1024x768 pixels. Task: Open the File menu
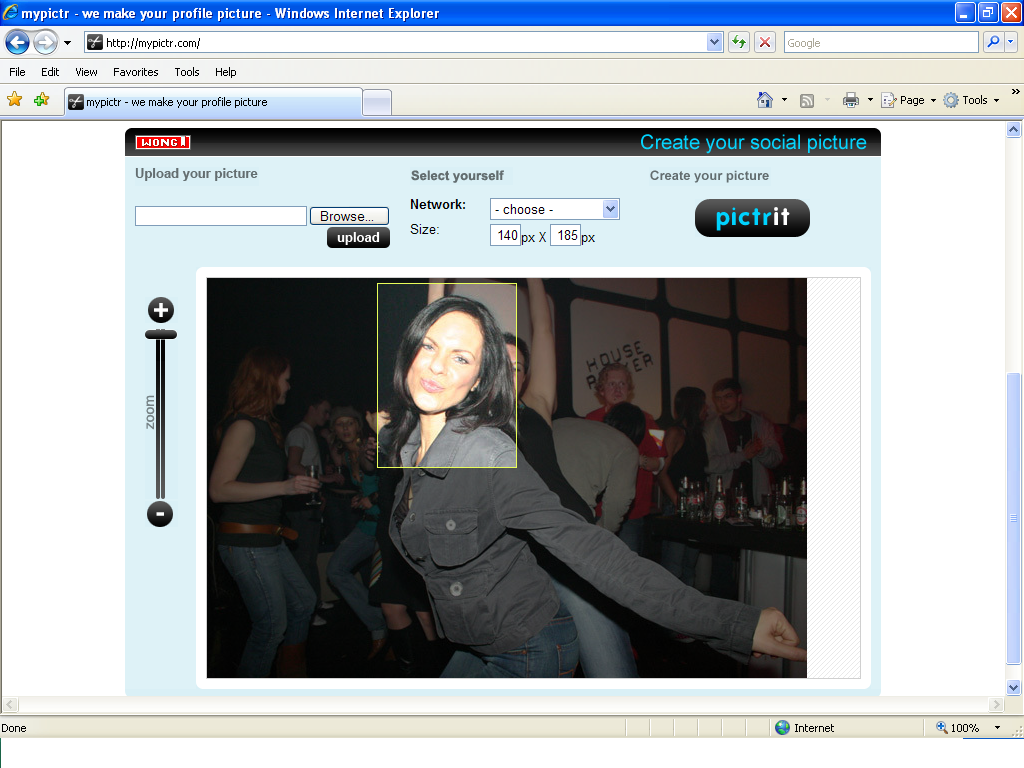(18, 72)
